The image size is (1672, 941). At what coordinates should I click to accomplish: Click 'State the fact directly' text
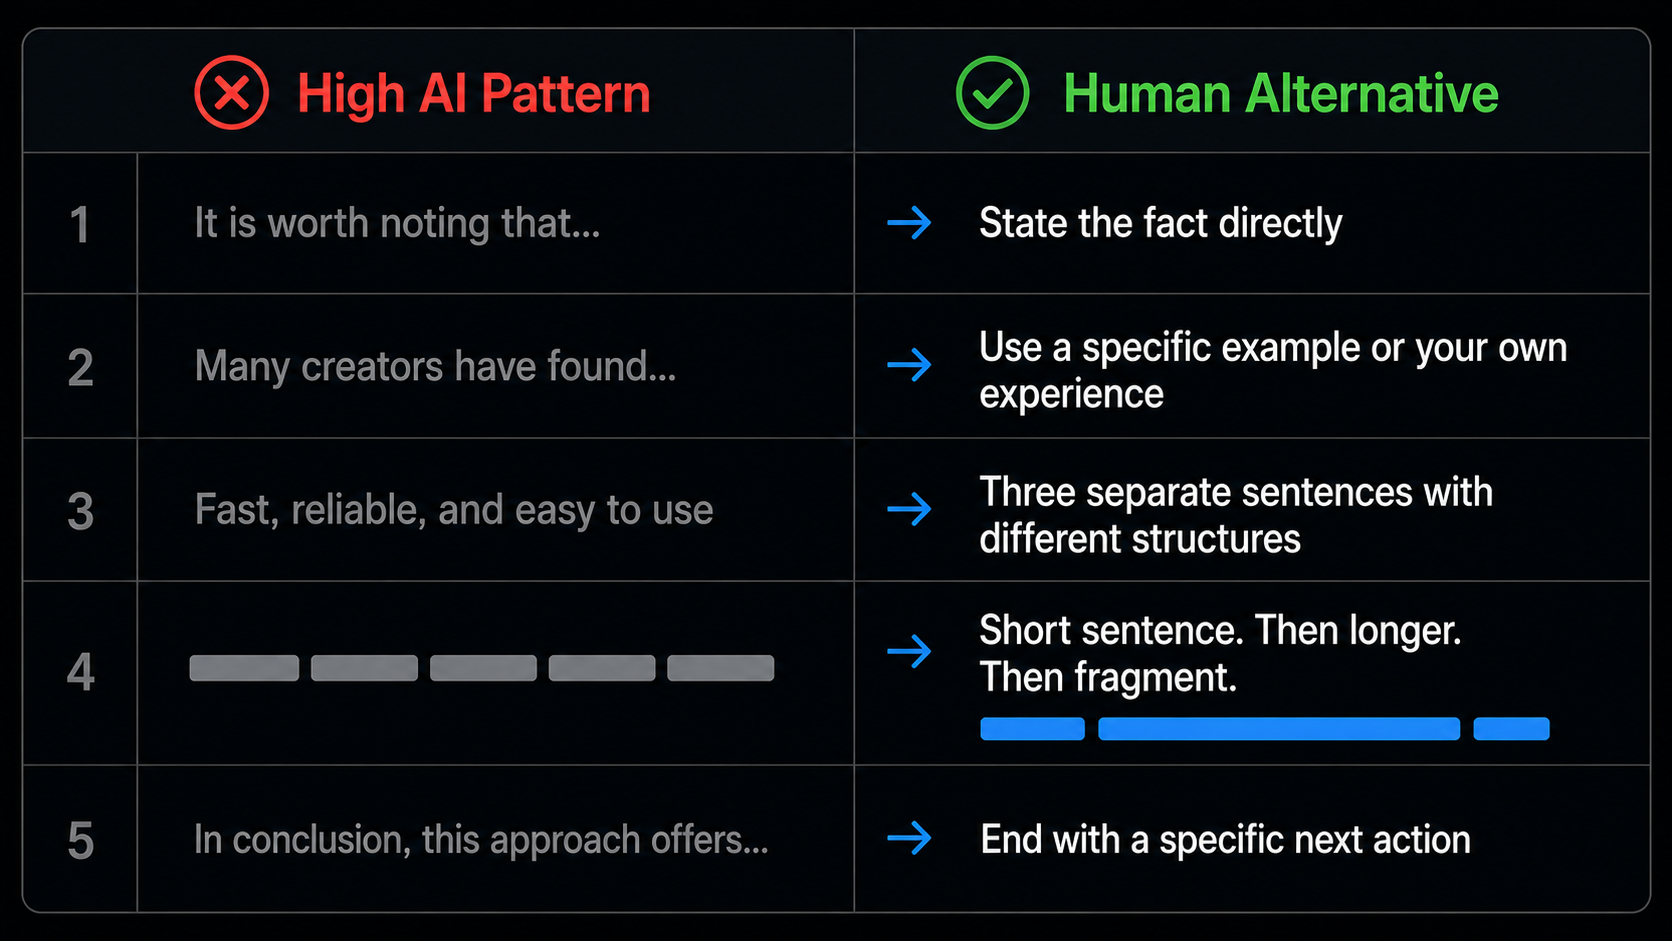[x=1160, y=223]
